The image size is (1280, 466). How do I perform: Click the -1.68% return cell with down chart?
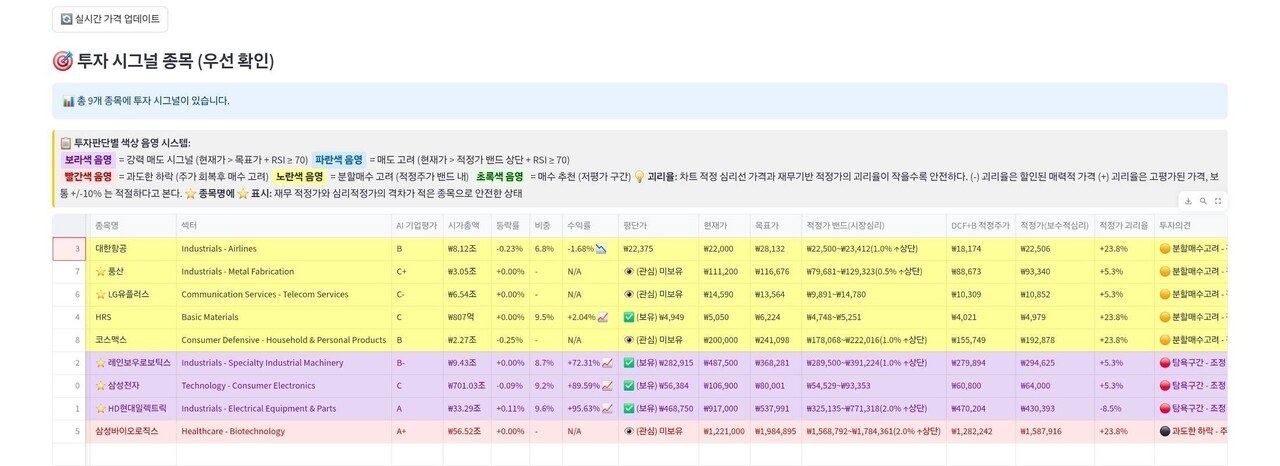click(x=589, y=249)
